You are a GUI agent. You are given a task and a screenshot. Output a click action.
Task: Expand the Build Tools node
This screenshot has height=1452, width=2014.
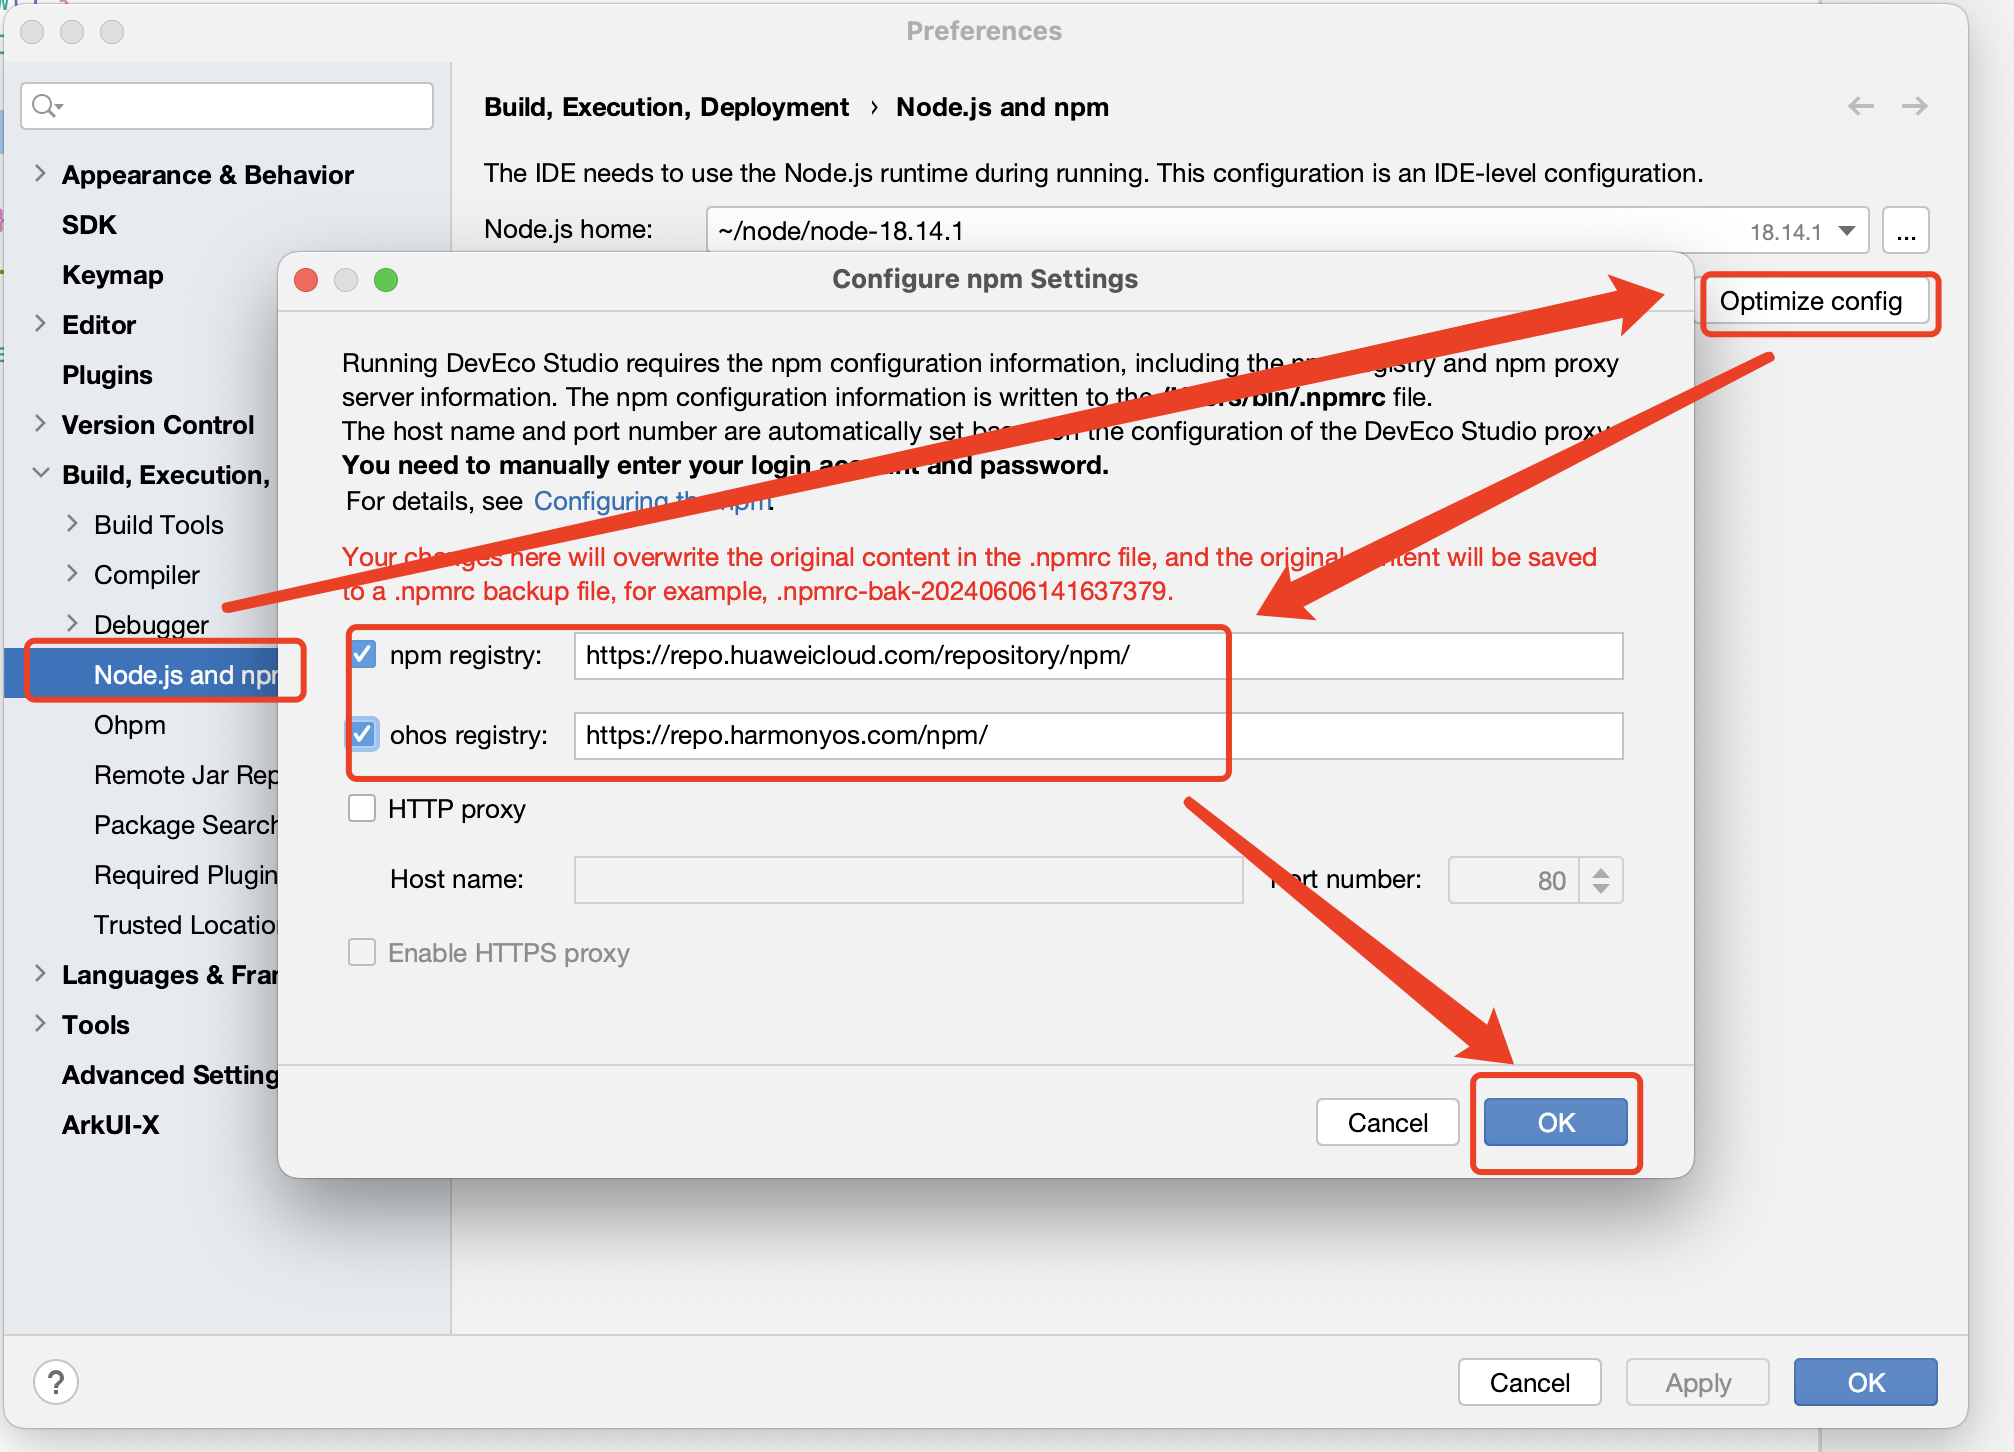pyautogui.click(x=72, y=524)
